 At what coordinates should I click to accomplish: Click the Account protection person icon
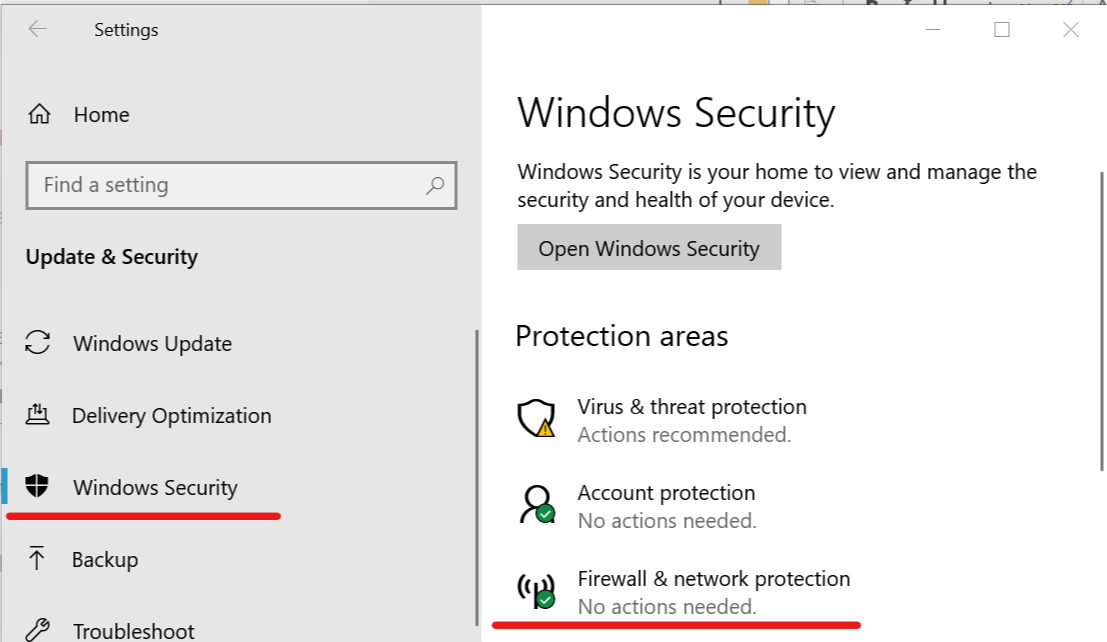tap(537, 504)
